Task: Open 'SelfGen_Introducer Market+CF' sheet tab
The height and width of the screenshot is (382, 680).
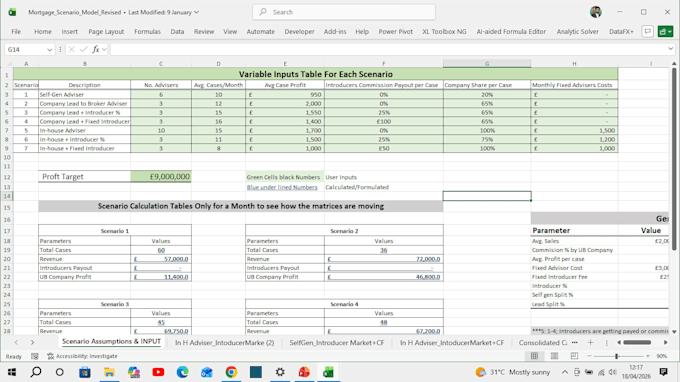Action: (x=337, y=343)
